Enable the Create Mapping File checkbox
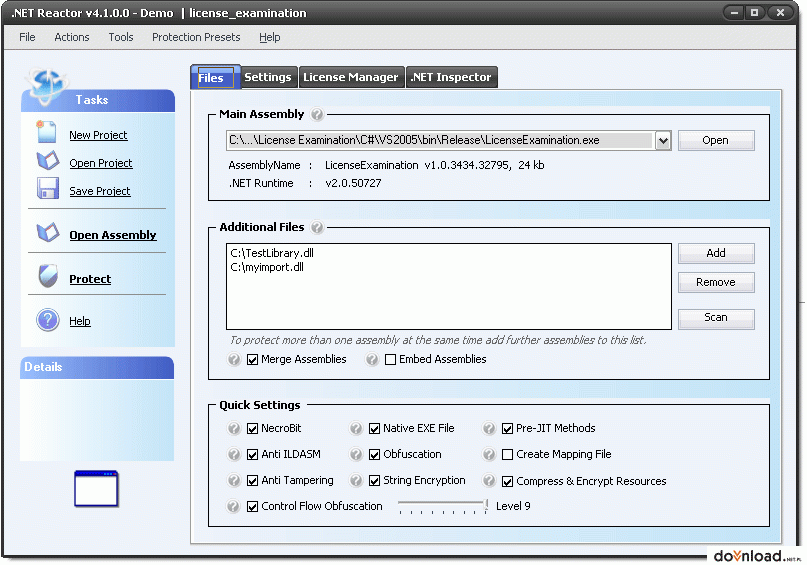This screenshot has width=807, height=565. point(507,455)
